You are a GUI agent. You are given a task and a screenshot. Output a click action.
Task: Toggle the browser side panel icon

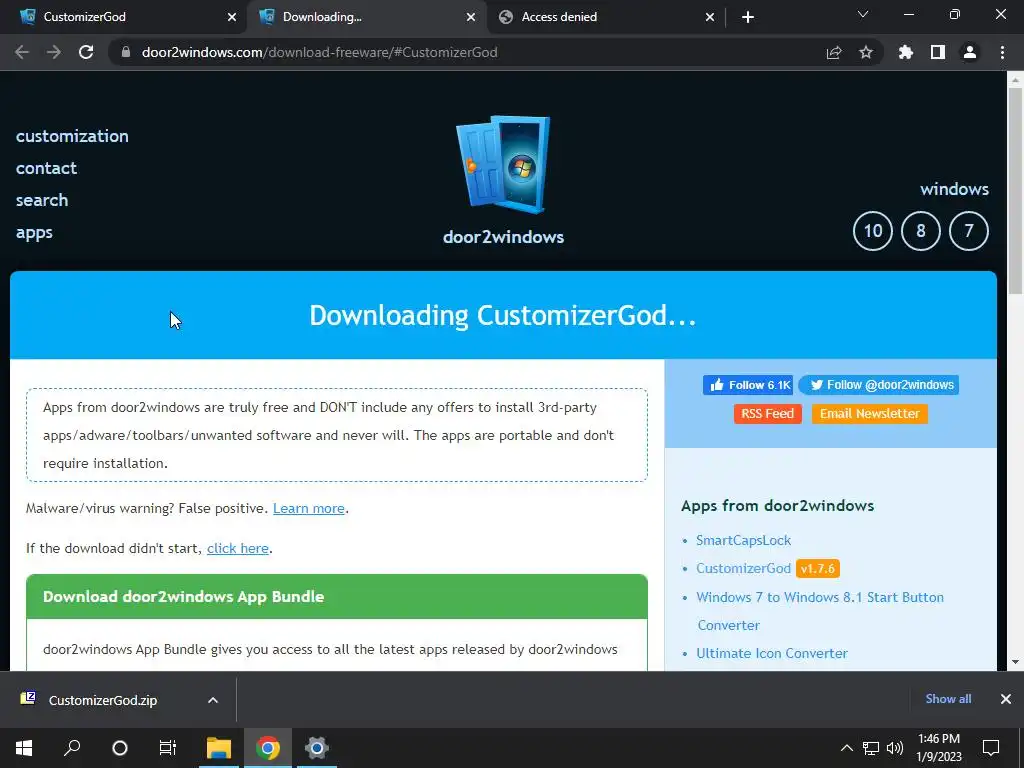(938, 52)
